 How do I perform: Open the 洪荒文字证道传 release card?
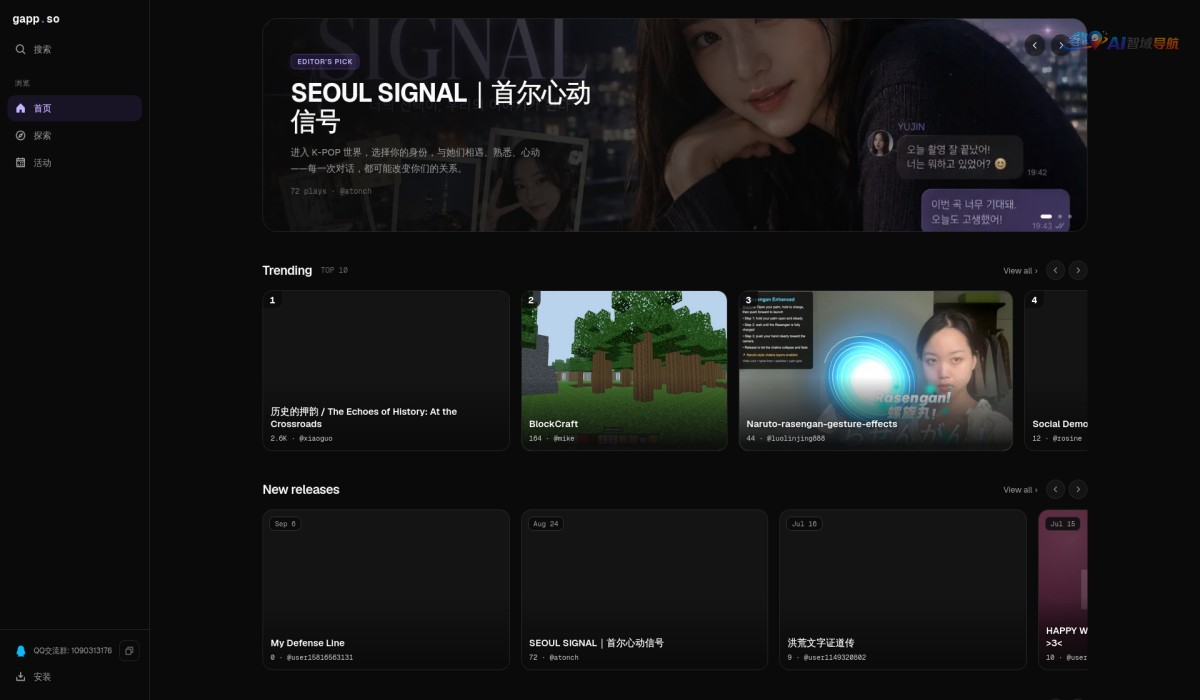(903, 589)
